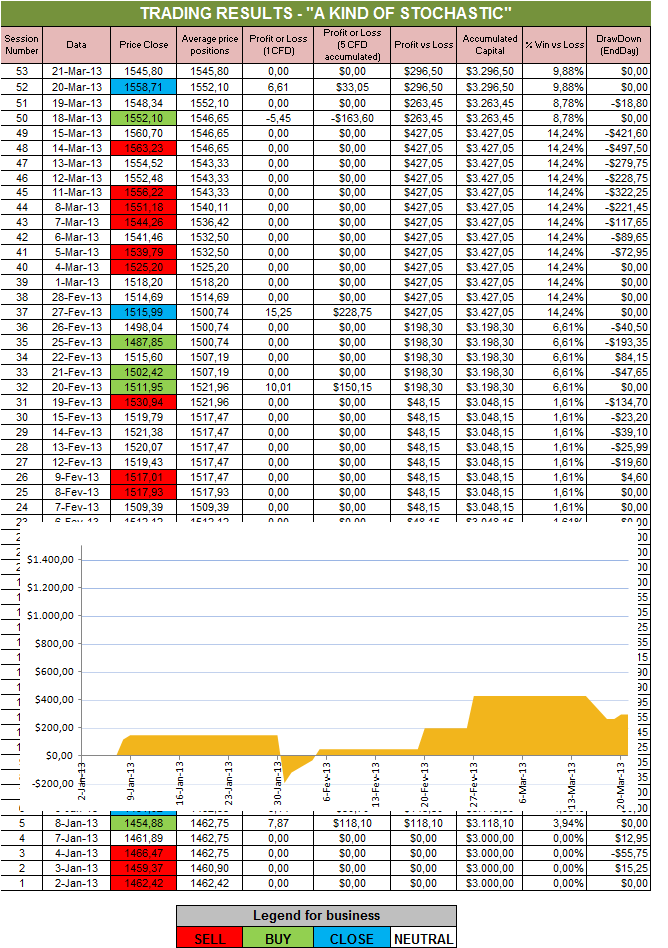The height and width of the screenshot is (948, 668).
Task: Select the $1.400,00 chart axis label
Action: click(50, 560)
